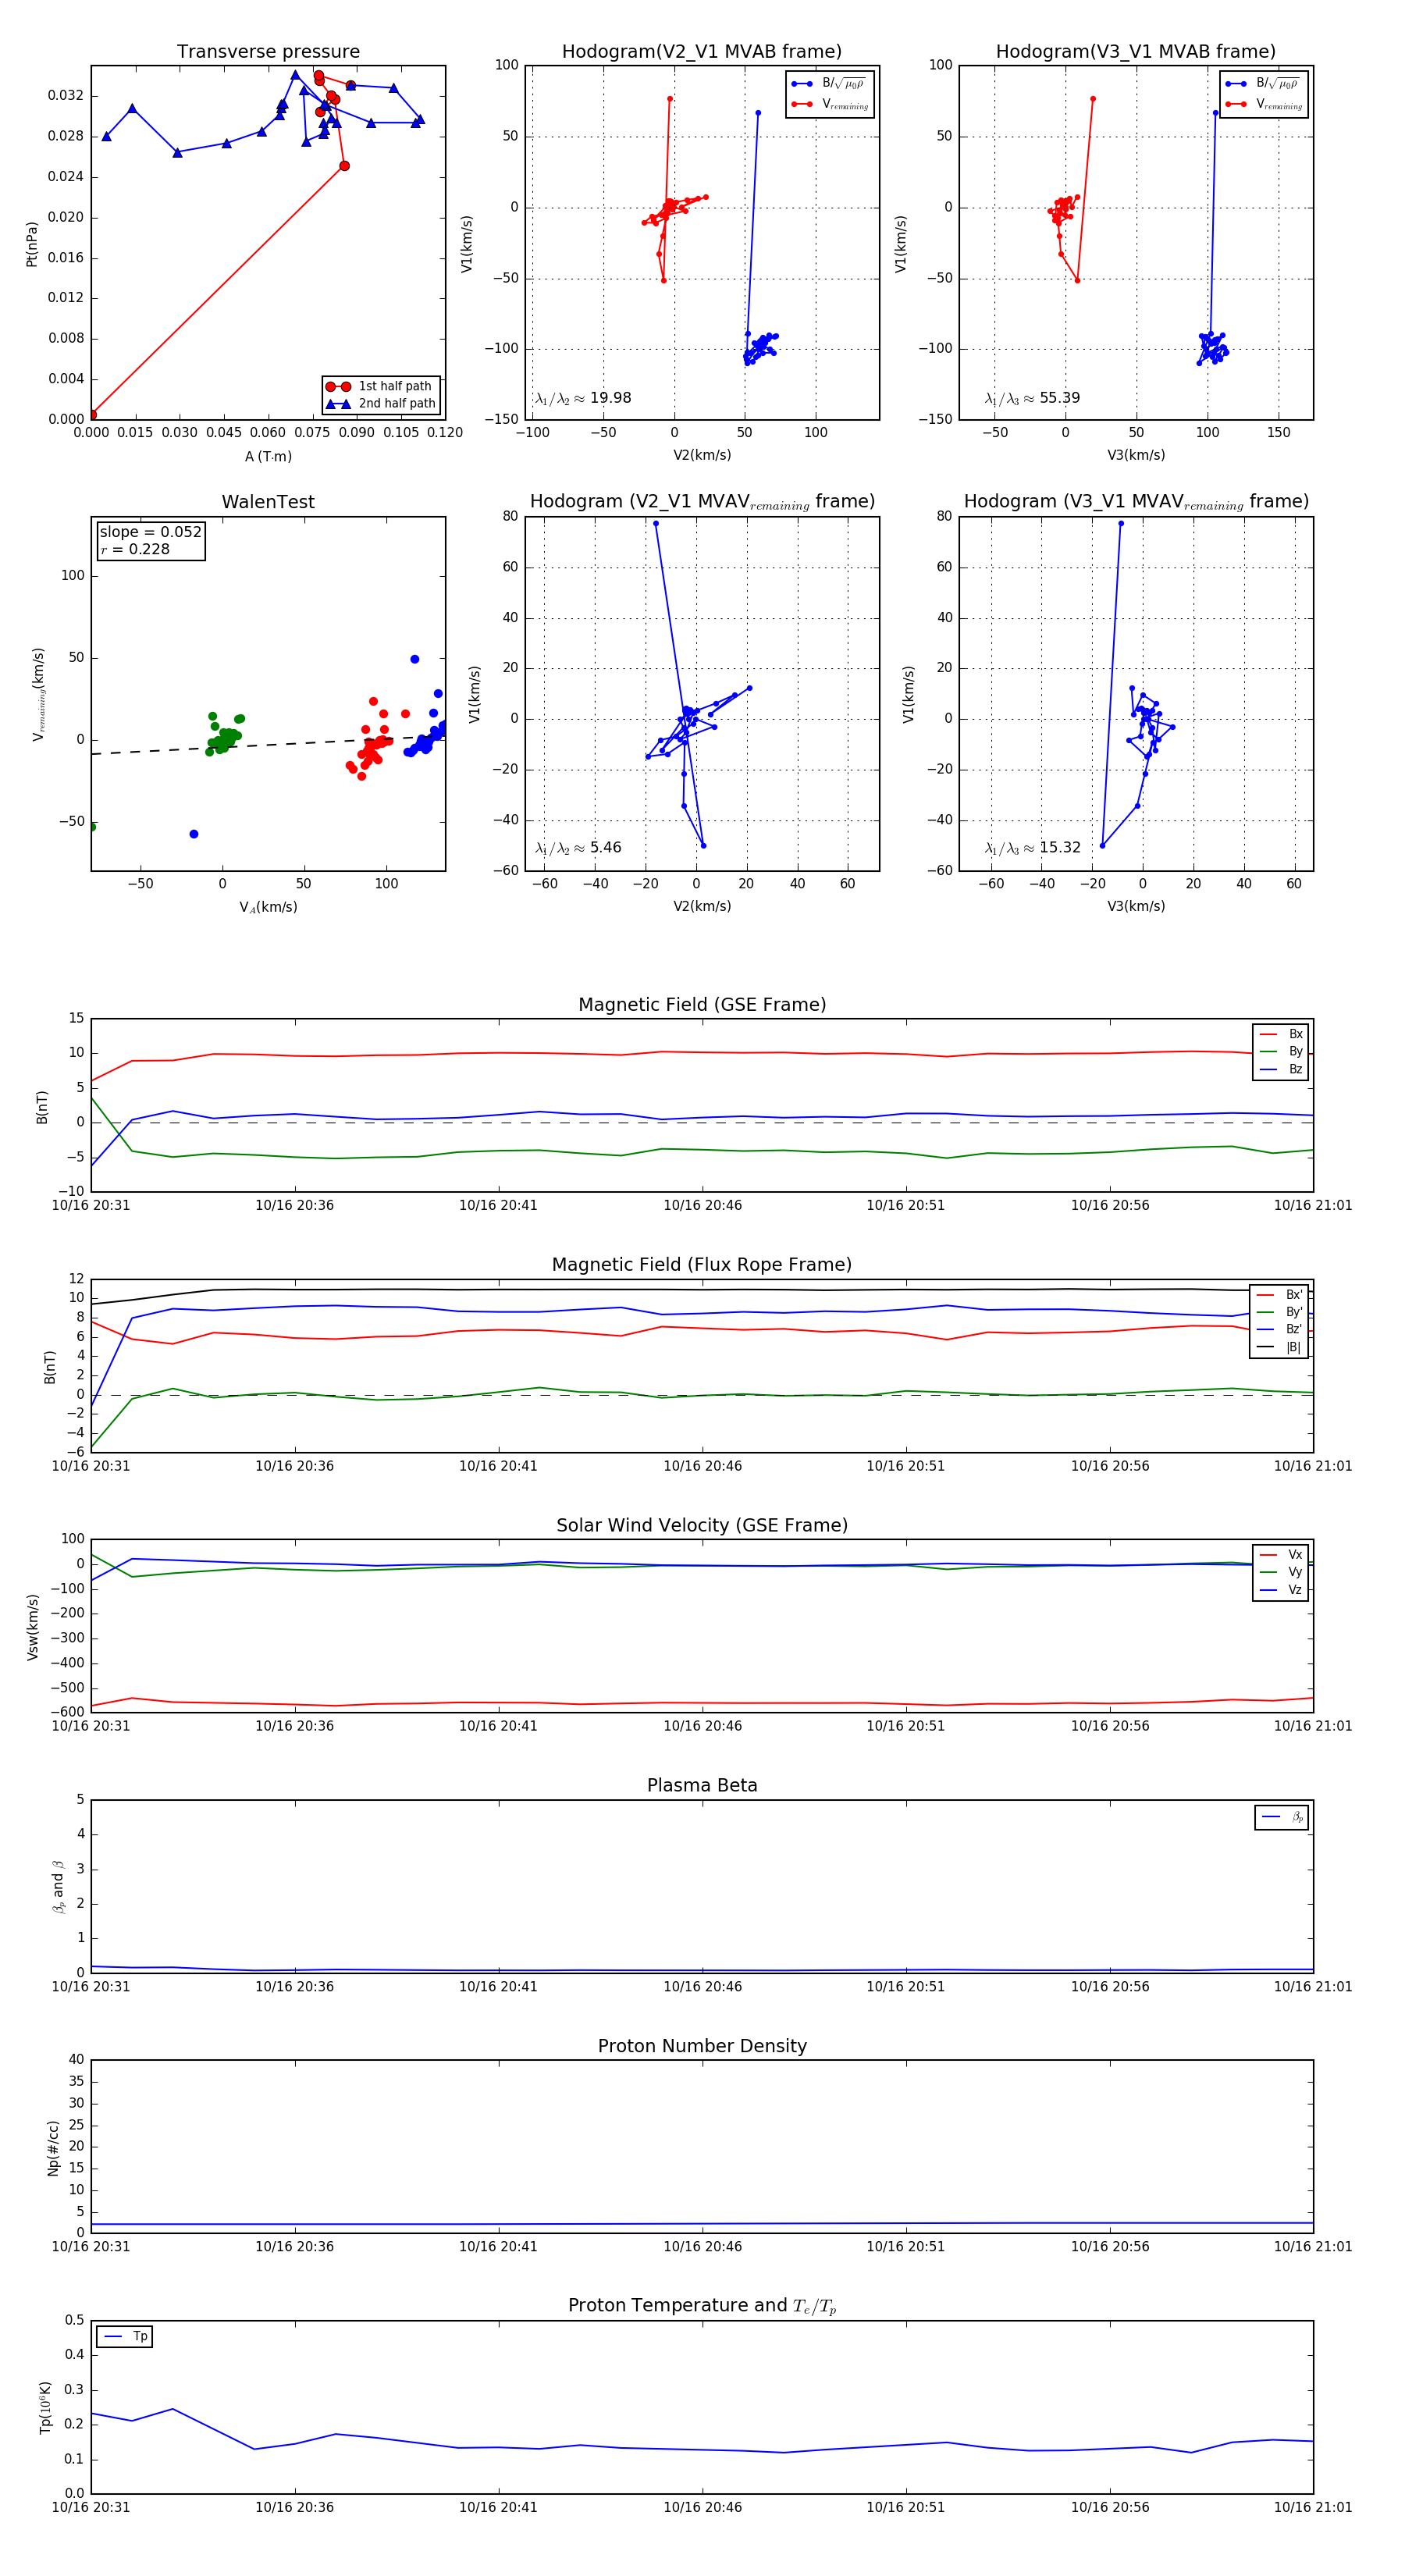Click the "10/16 21:01" tick under Plasma Beta plot
Screen dimensions: 1405x2576
coord(1312,1986)
